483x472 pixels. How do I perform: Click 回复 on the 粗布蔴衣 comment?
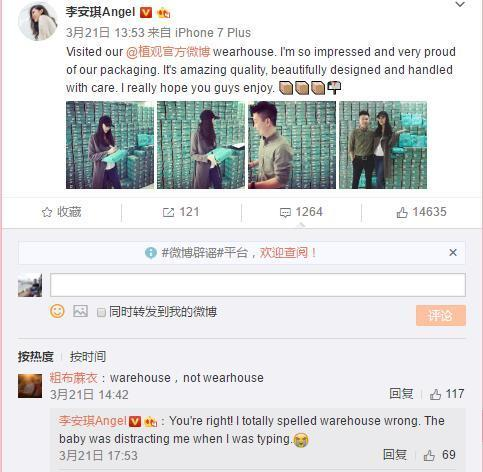tap(401, 394)
